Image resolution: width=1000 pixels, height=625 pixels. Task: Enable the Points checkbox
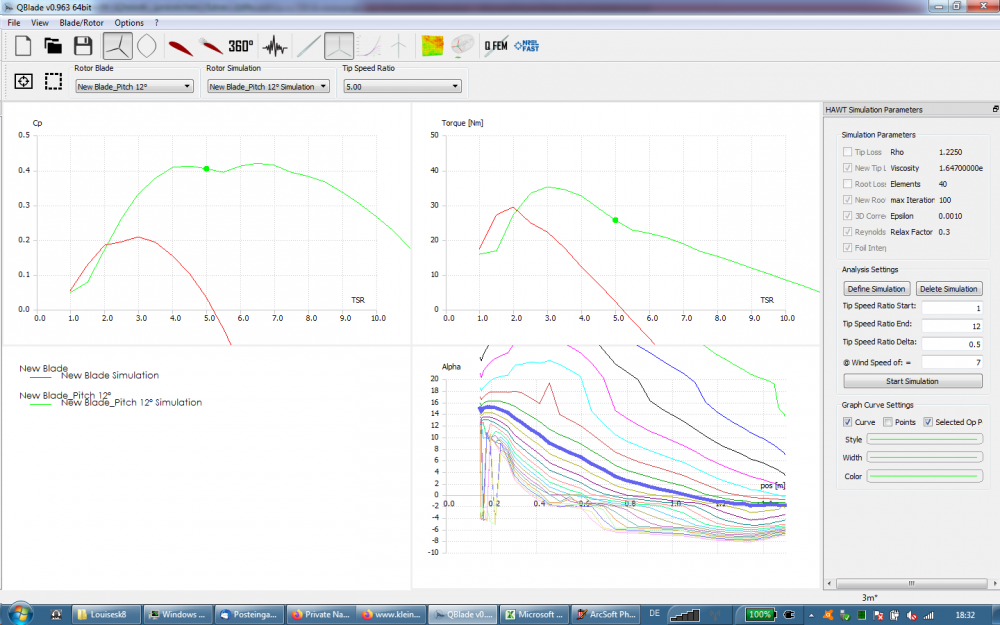(888, 422)
